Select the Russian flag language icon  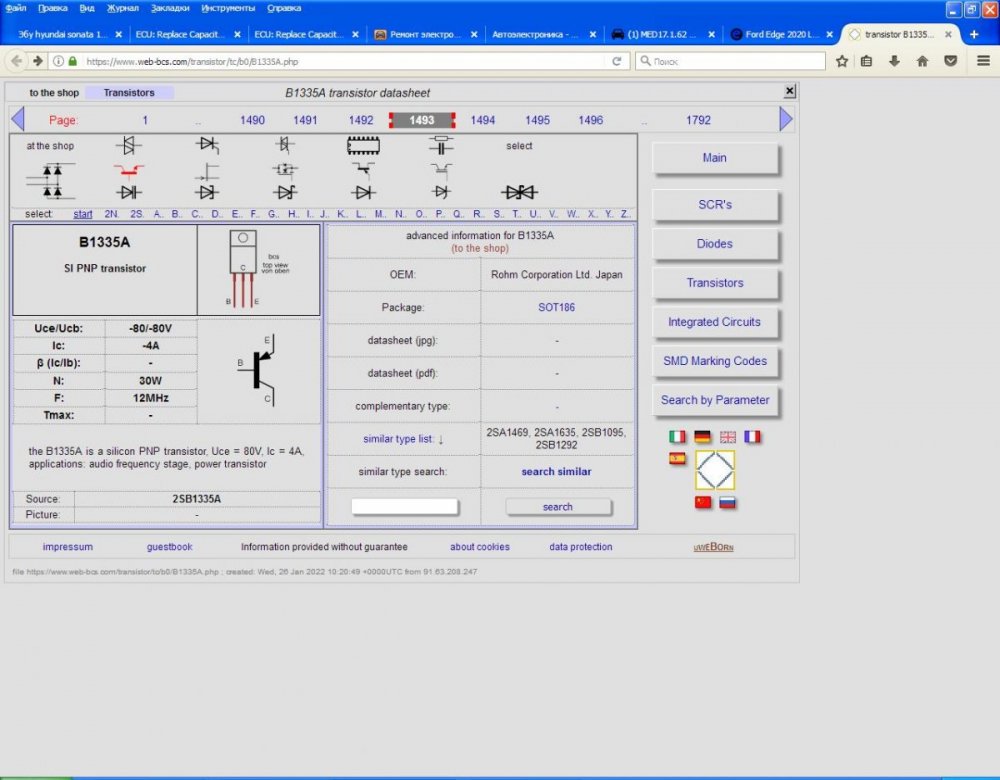pos(728,502)
